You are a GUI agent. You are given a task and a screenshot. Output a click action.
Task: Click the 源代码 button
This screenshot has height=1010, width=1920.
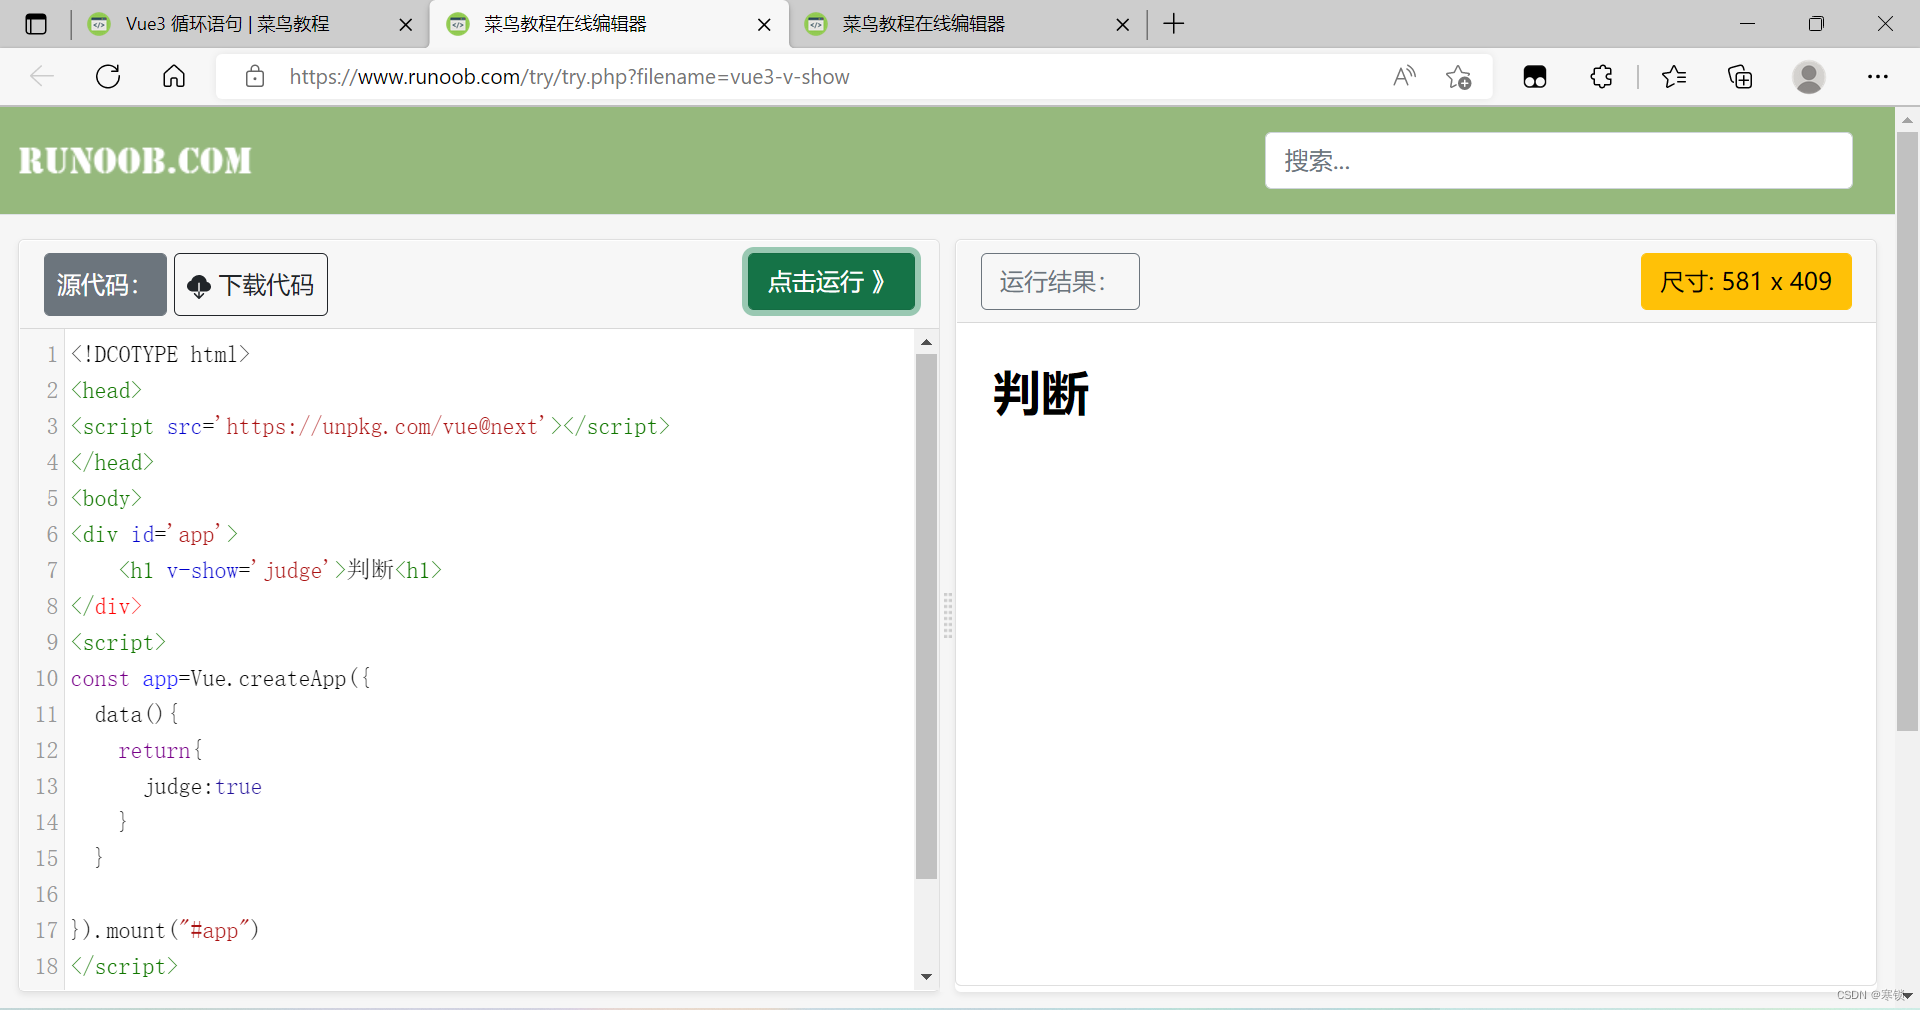105,284
